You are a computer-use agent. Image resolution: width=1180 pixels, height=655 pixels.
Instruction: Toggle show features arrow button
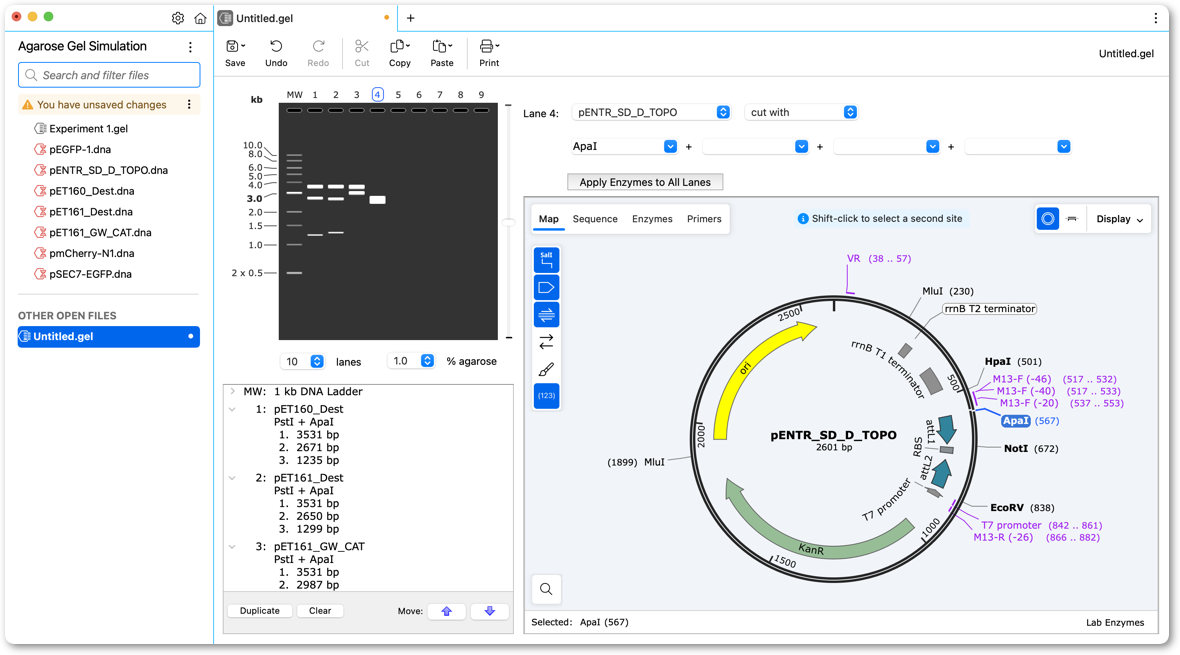546,288
